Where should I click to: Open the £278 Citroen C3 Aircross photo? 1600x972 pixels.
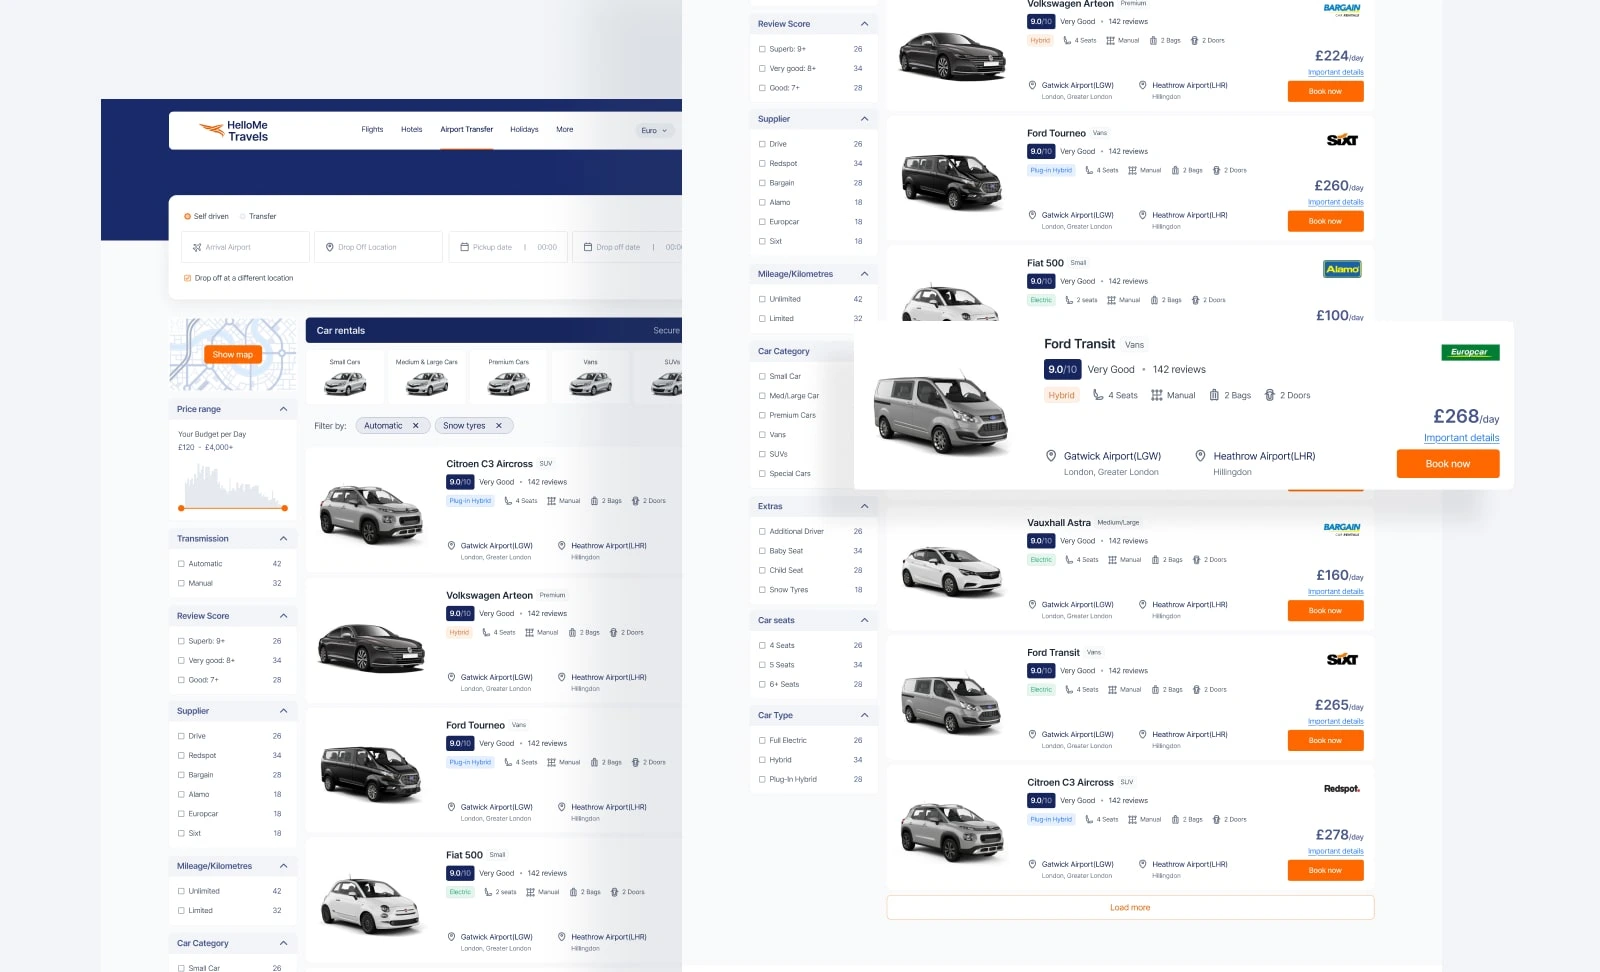tap(951, 830)
